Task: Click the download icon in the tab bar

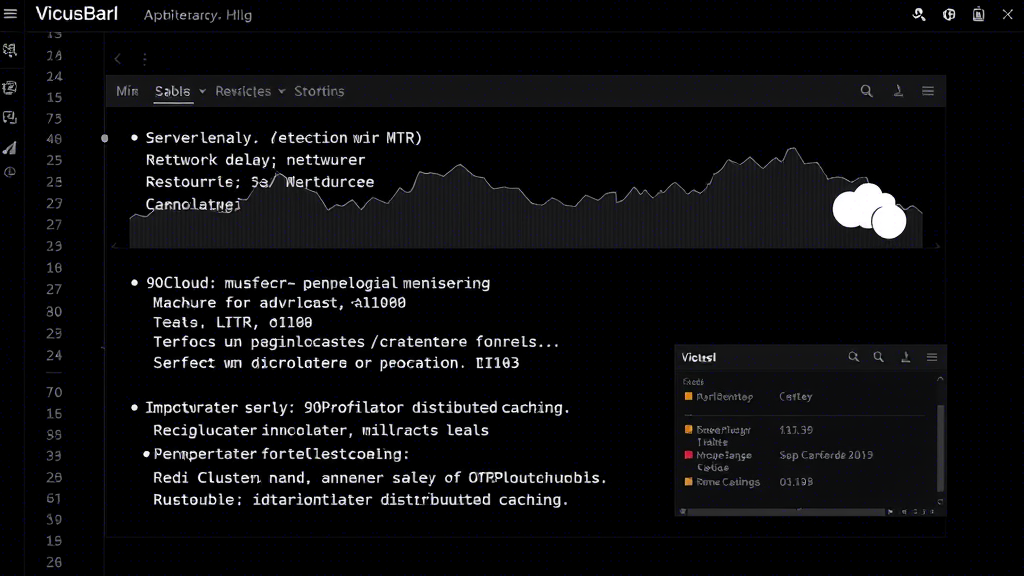Action: (899, 91)
